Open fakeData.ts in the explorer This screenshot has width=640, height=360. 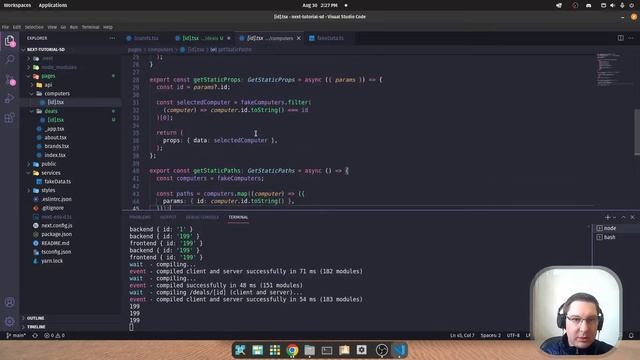(x=70, y=181)
